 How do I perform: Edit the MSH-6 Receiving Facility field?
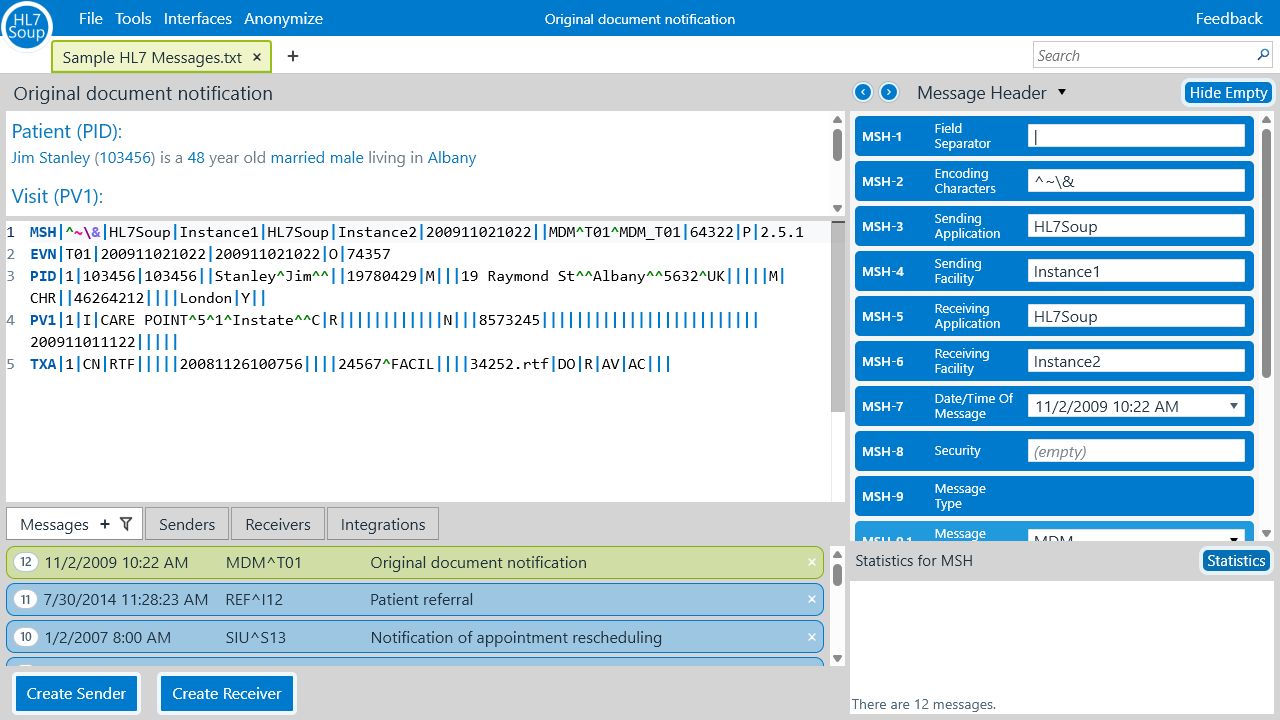click(1136, 361)
